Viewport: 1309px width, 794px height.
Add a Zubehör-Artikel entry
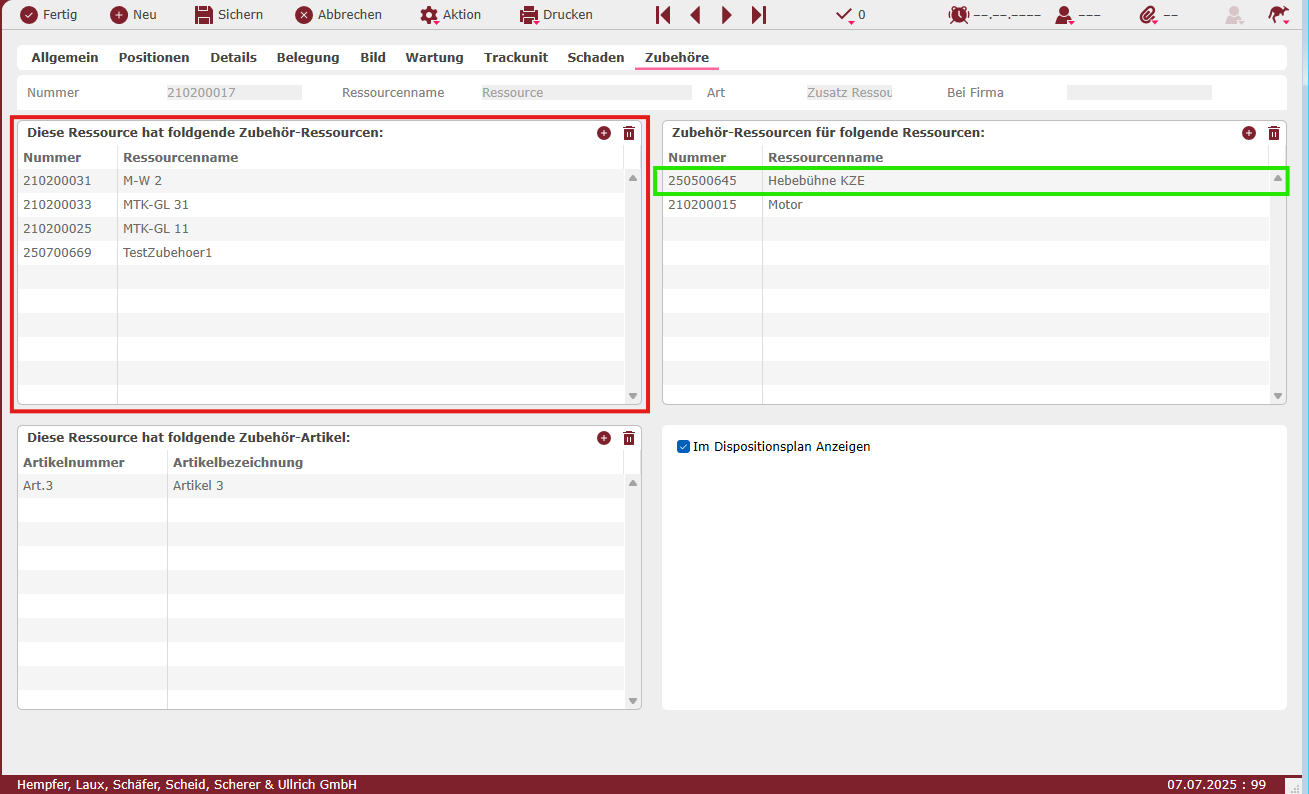tap(604, 438)
